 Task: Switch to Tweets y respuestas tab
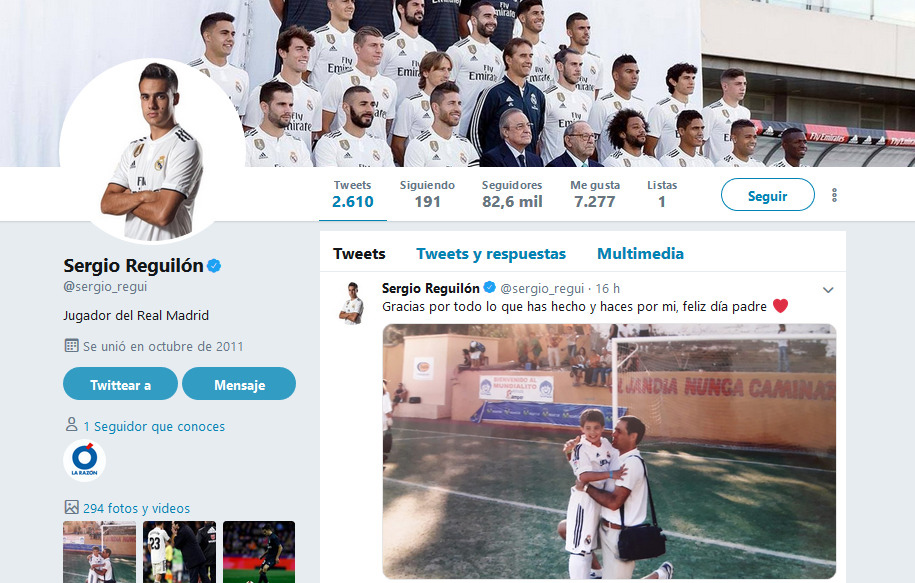tap(491, 254)
